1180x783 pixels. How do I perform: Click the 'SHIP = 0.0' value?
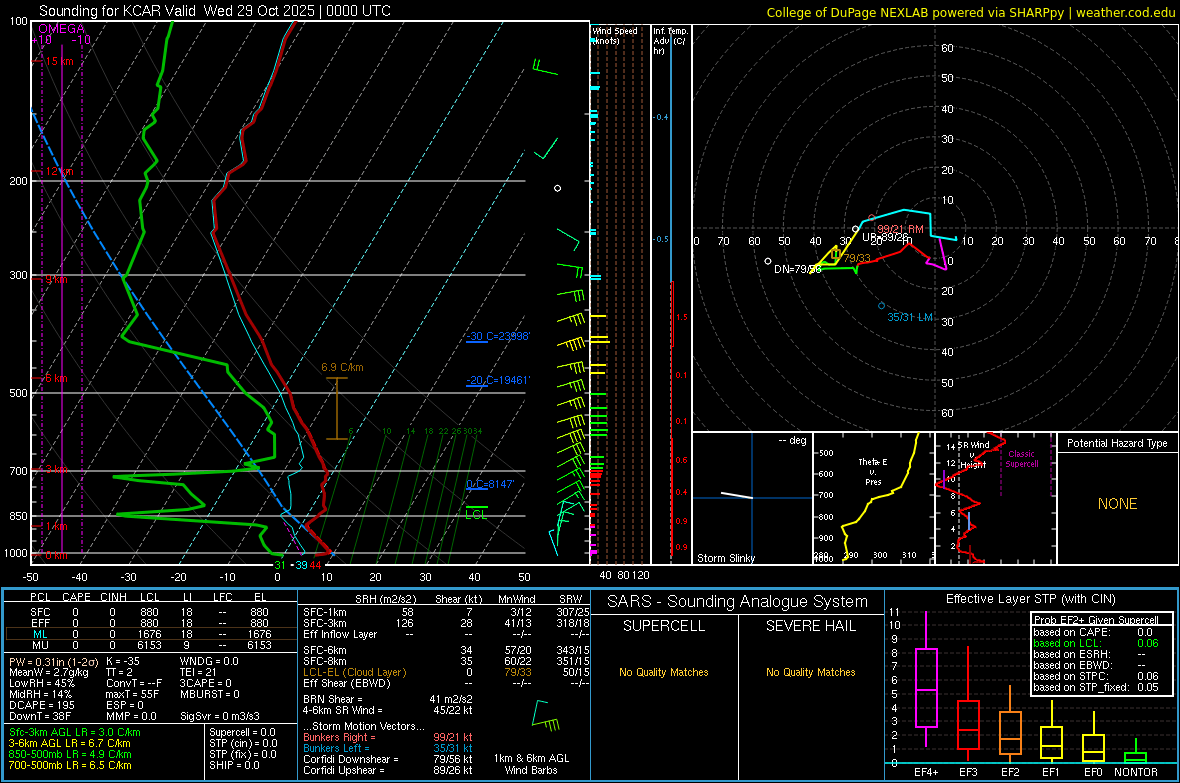tap(234, 765)
